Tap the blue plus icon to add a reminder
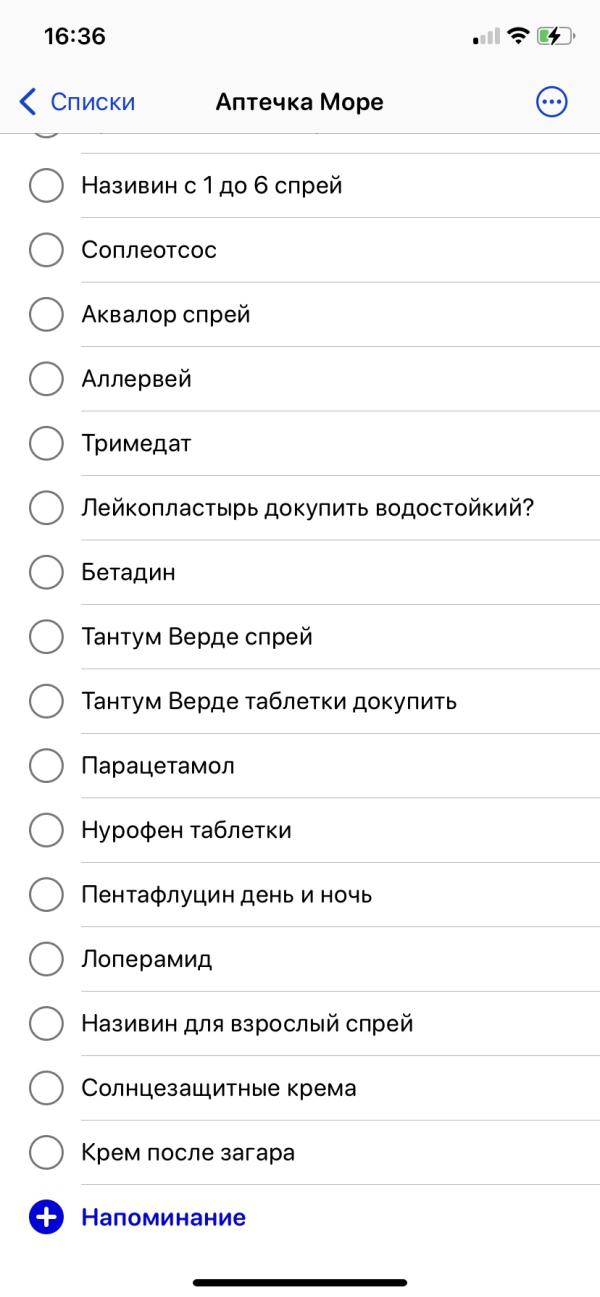 pos(46,1217)
